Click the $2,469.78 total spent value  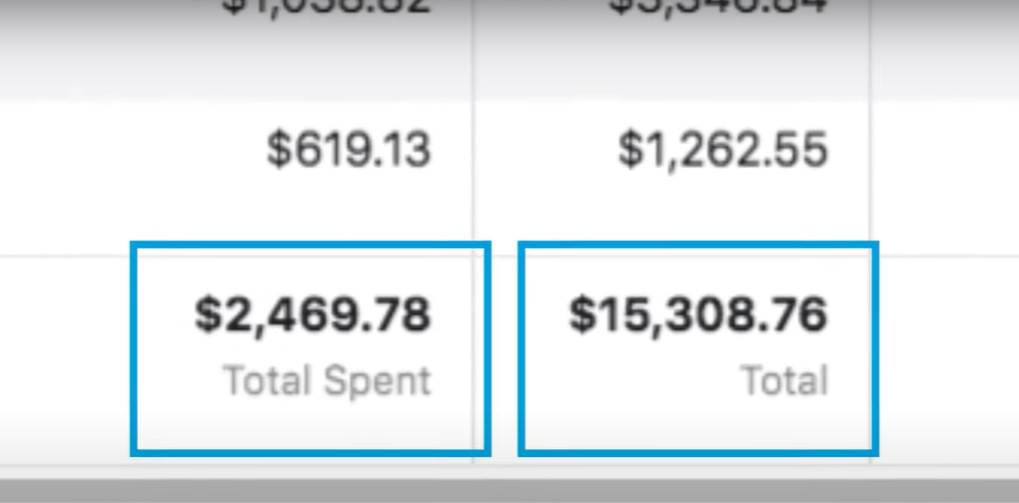[313, 314]
